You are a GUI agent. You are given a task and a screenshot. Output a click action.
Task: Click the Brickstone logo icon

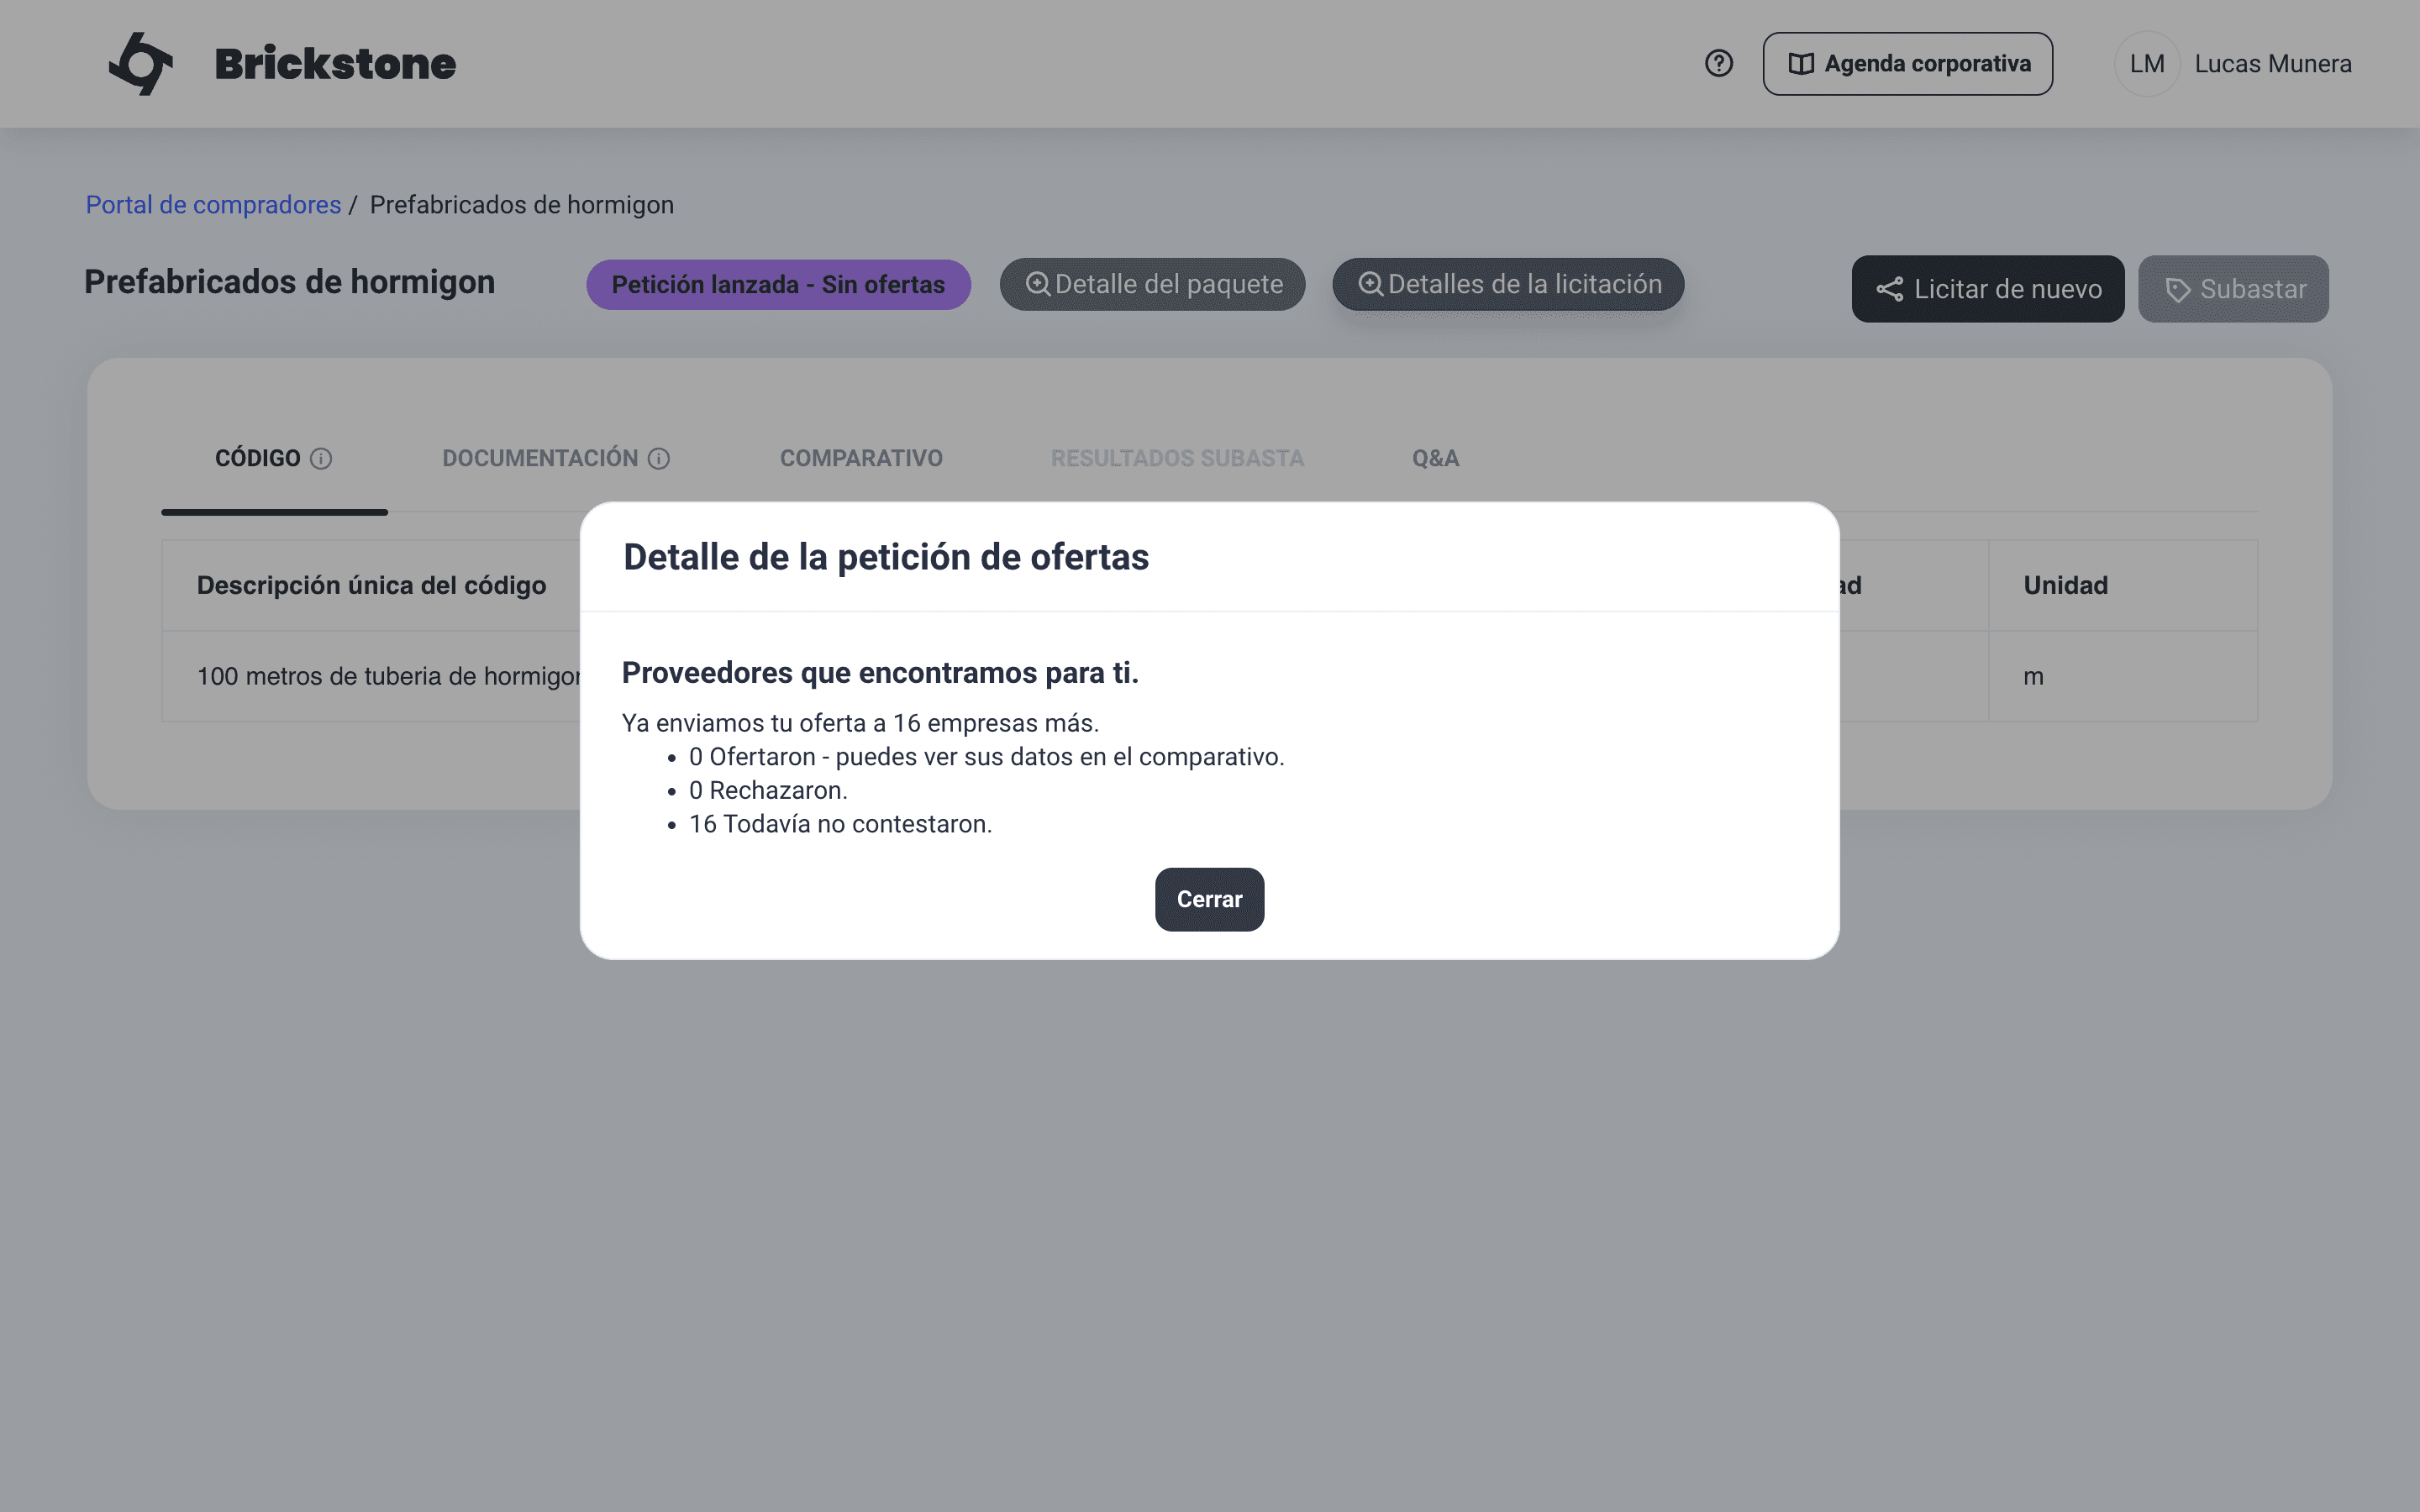(x=140, y=64)
